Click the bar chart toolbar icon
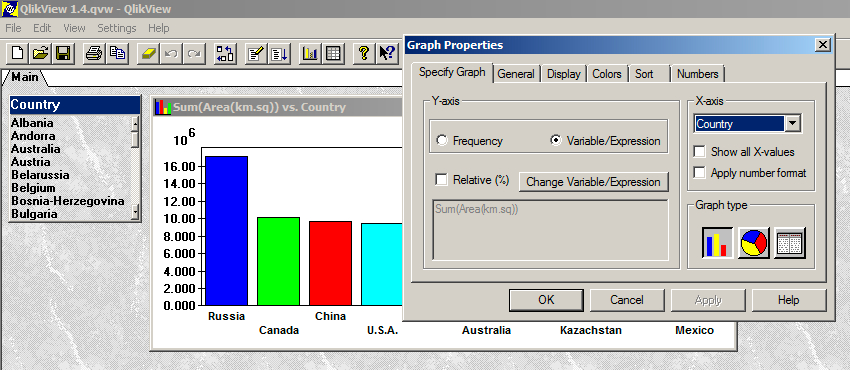Screen dimensions: 850x370 click(x=310, y=53)
